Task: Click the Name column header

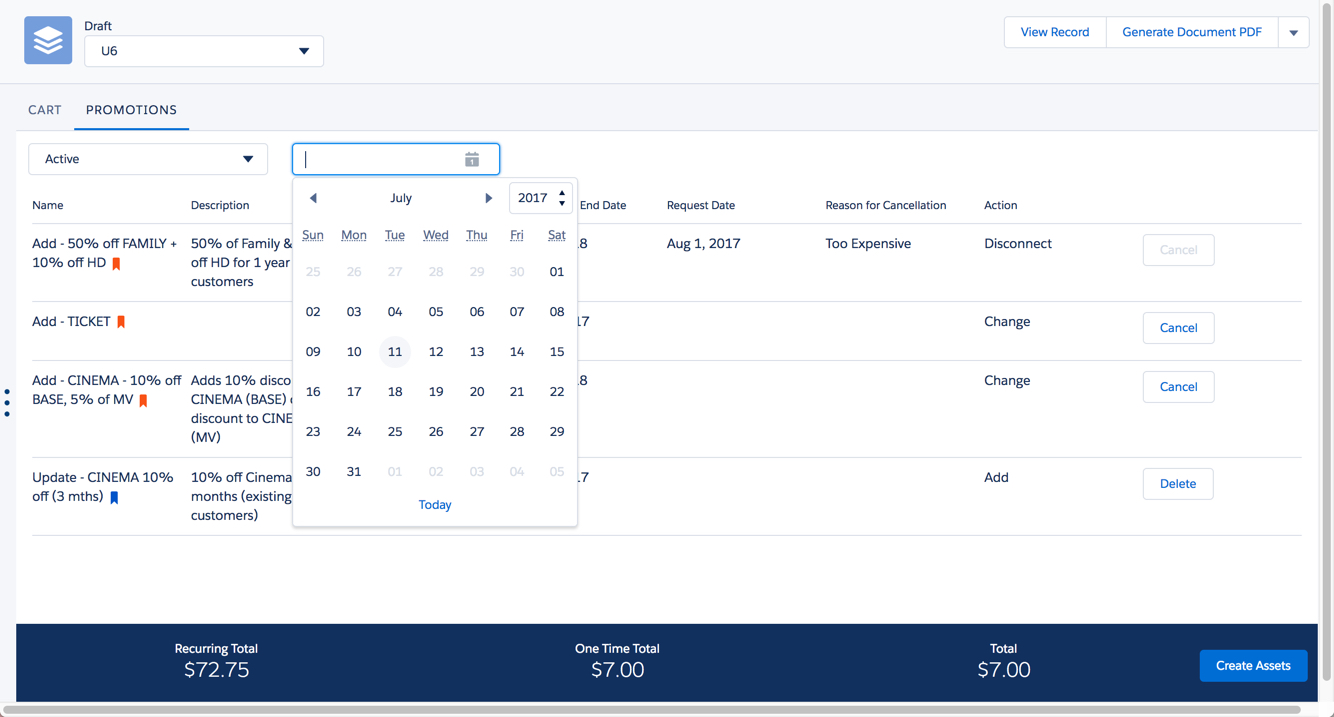Action: [x=48, y=205]
